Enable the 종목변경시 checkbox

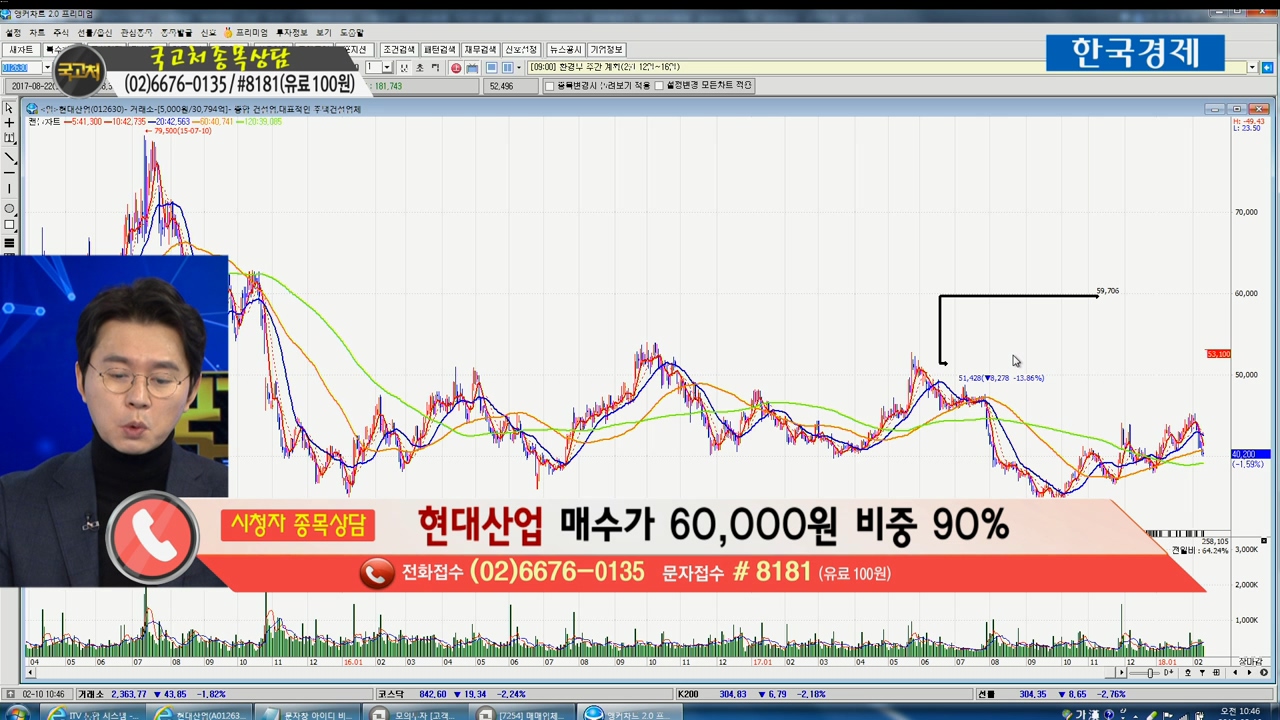tap(549, 86)
